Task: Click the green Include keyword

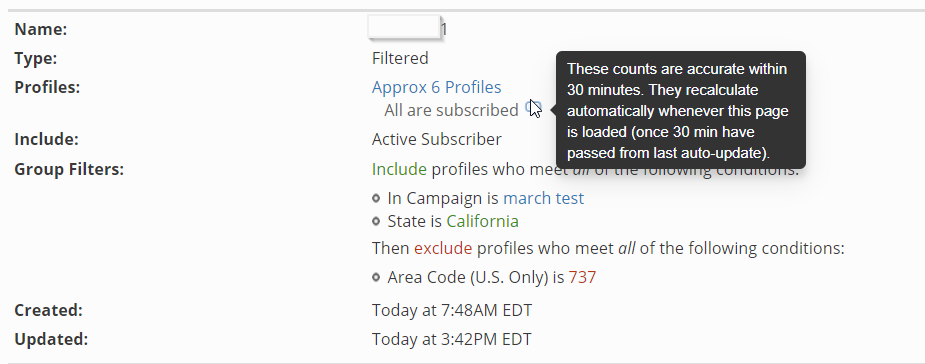Action: coord(399,169)
